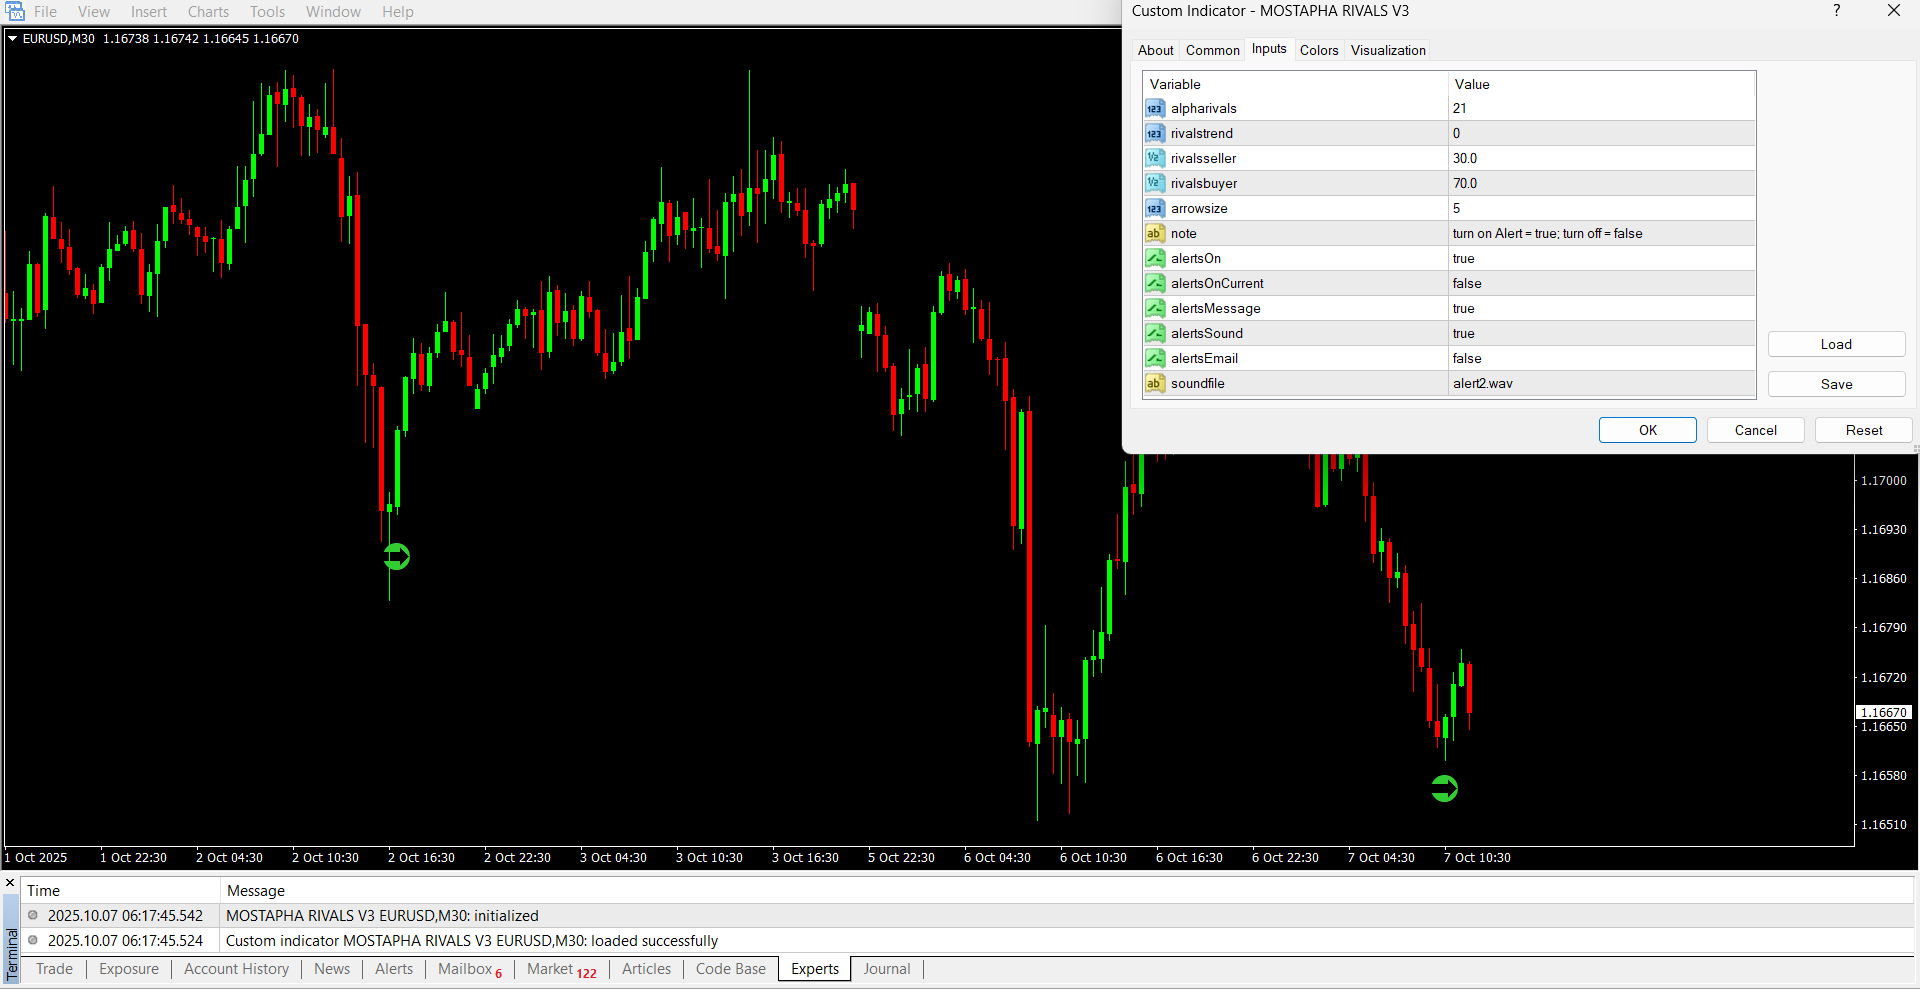Click the Reset button
Screen dimensions: 1920x990
pyautogui.click(x=1863, y=430)
